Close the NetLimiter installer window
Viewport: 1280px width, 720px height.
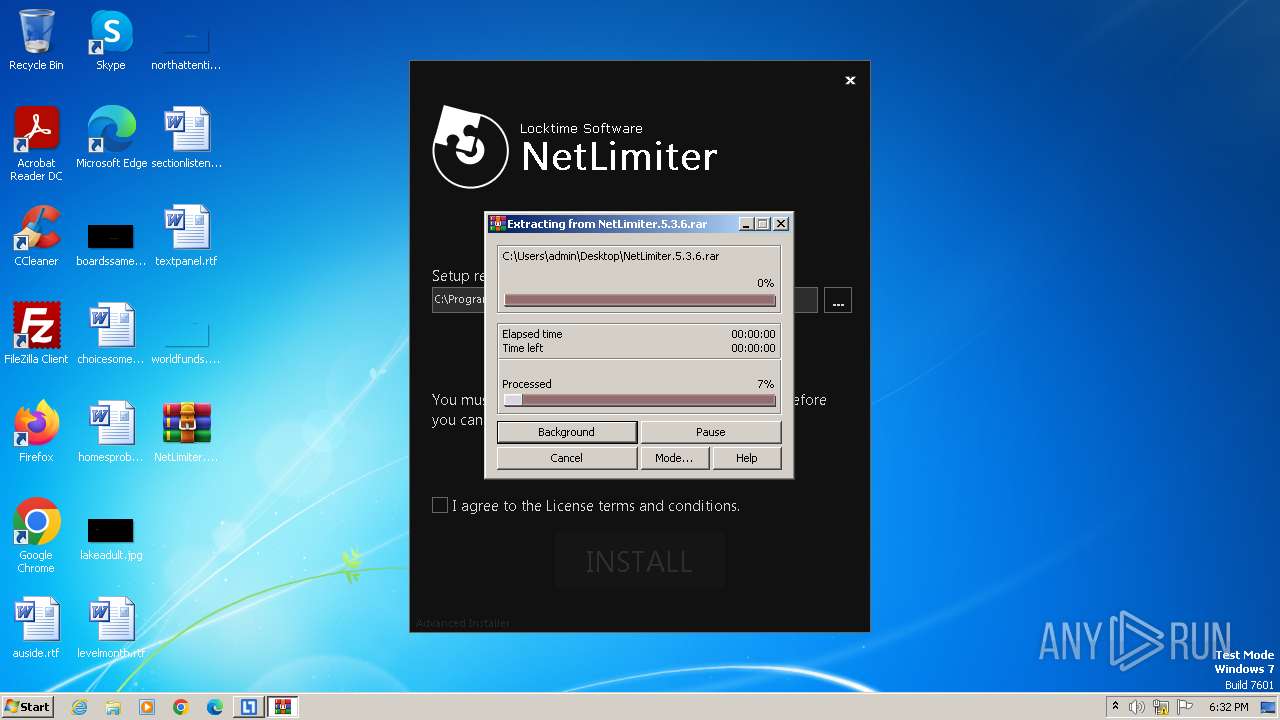click(x=850, y=81)
